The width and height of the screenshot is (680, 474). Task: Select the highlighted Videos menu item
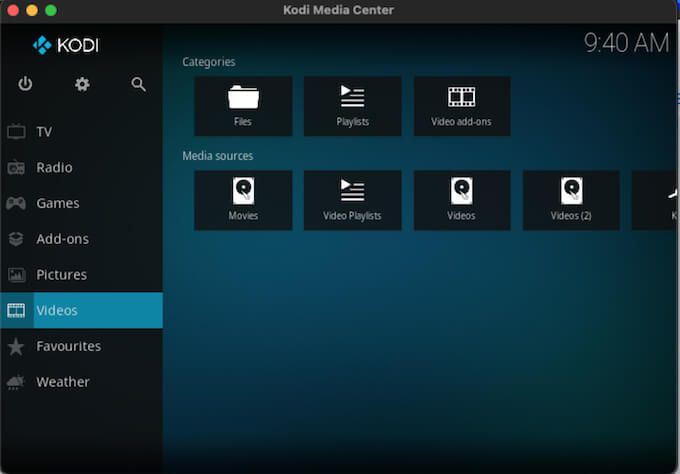(82, 311)
